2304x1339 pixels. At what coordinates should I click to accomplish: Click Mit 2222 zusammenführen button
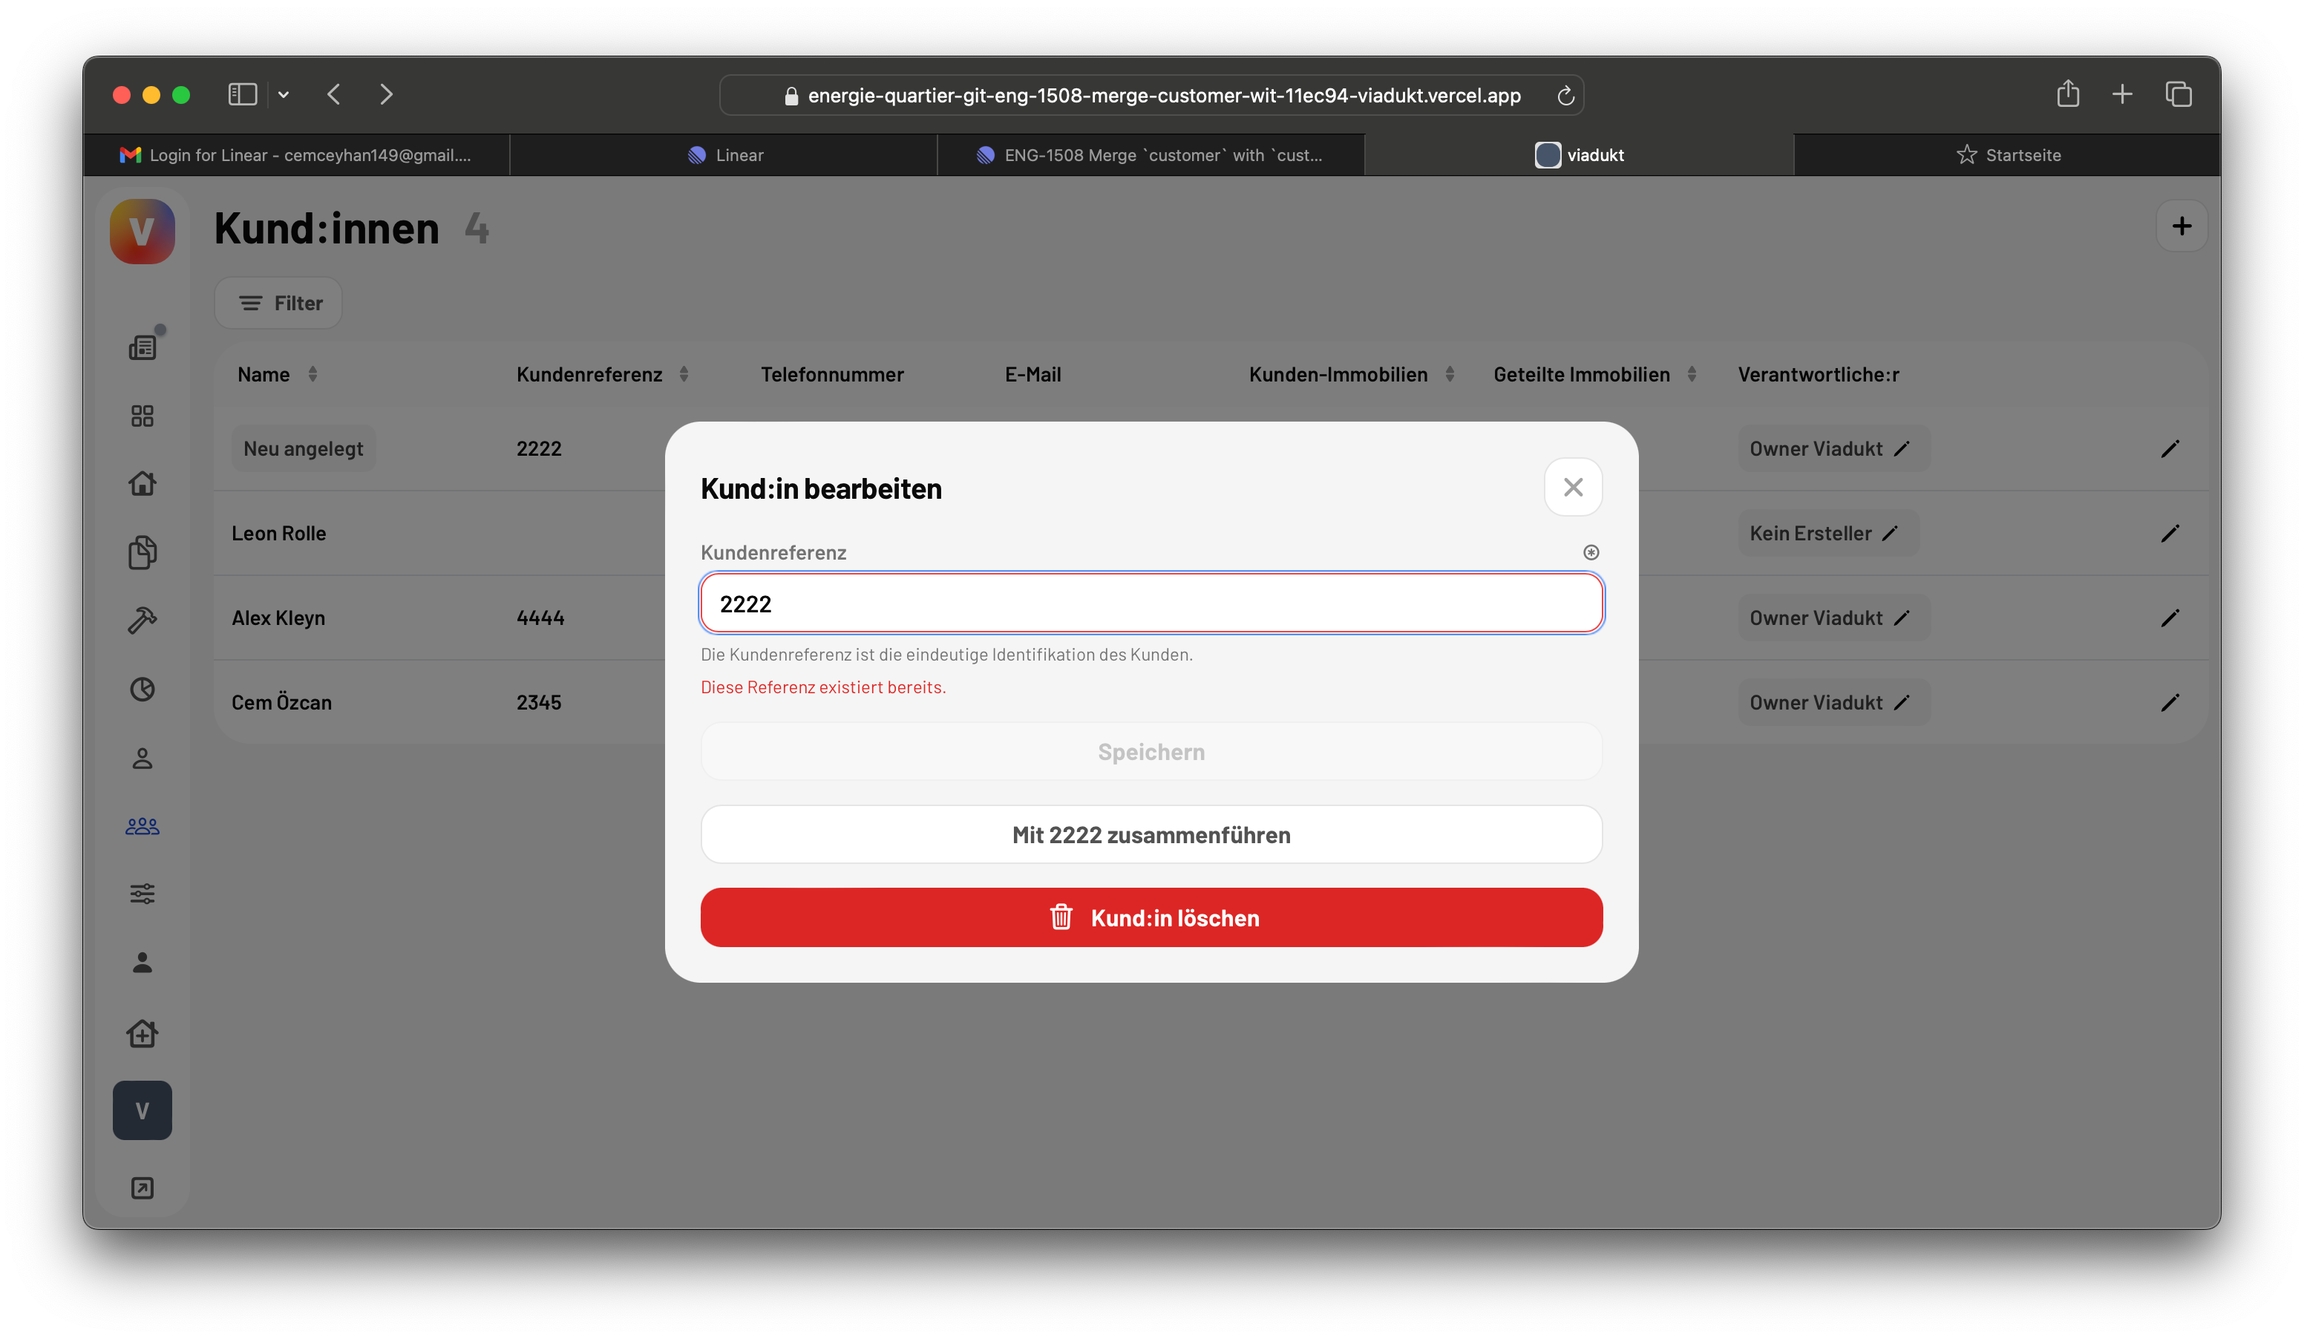click(x=1151, y=835)
